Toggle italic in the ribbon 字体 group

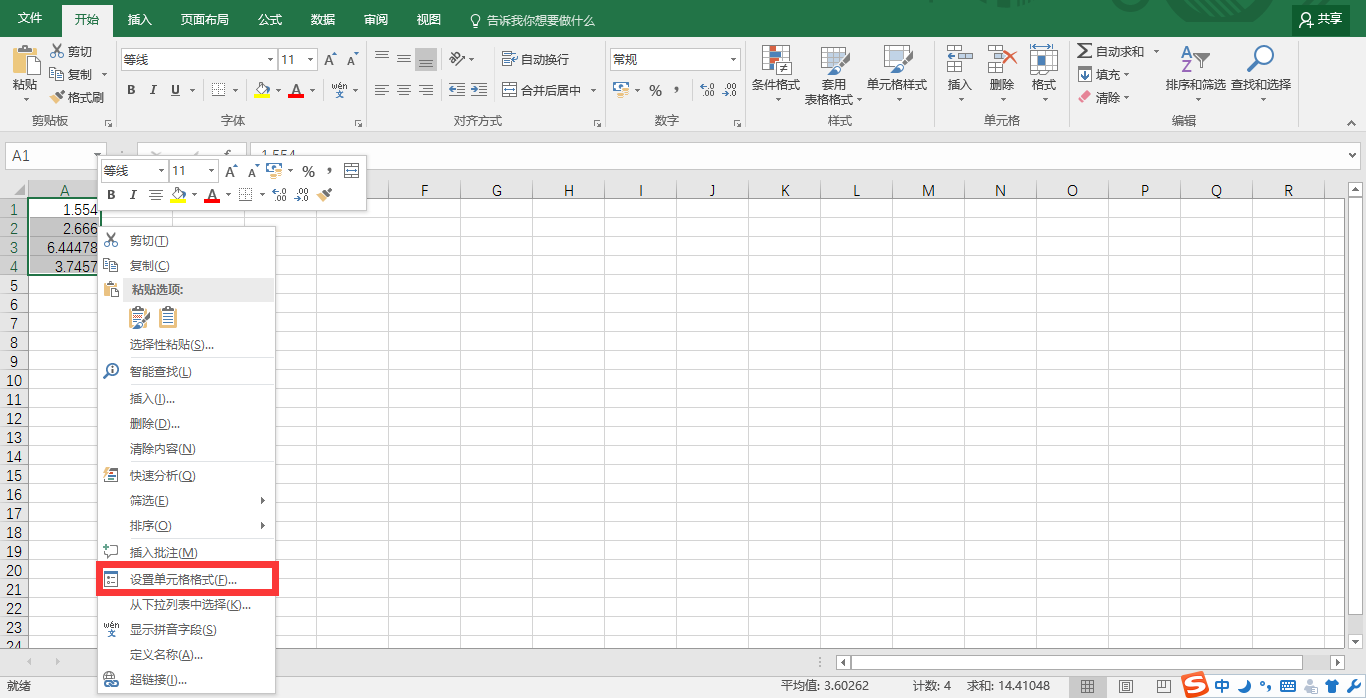pos(153,90)
